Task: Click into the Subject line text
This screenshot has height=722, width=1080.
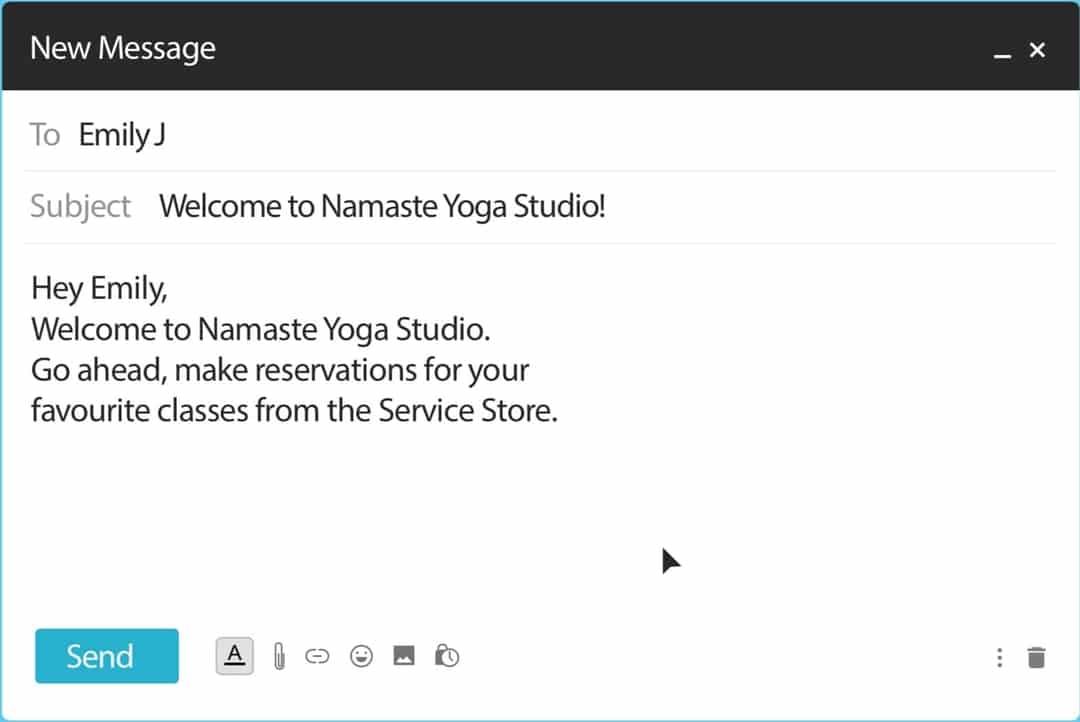Action: coord(382,207)
